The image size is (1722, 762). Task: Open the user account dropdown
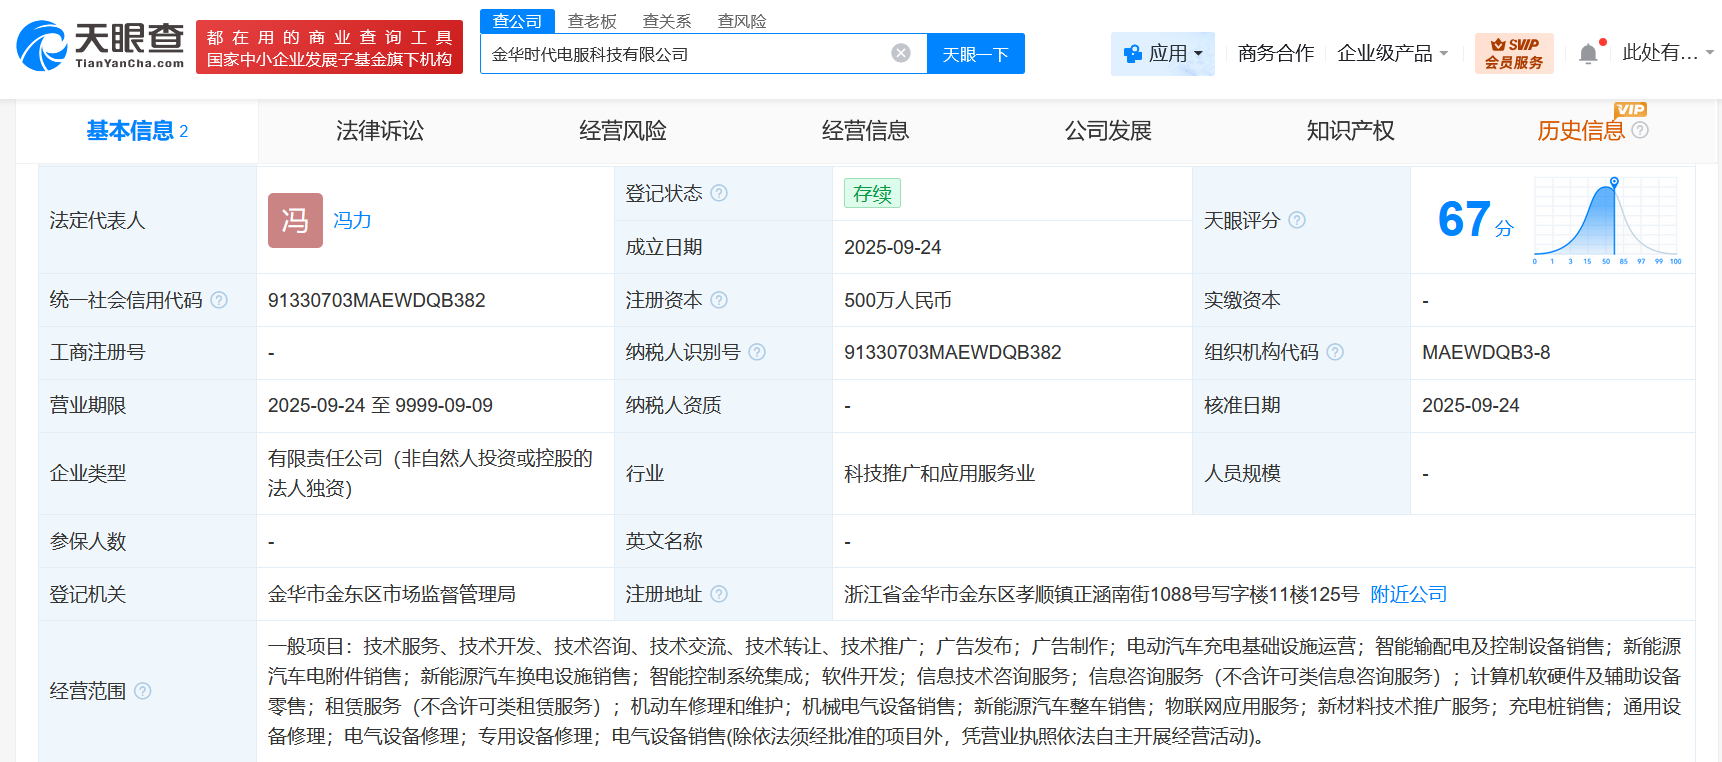[1667, 53]
